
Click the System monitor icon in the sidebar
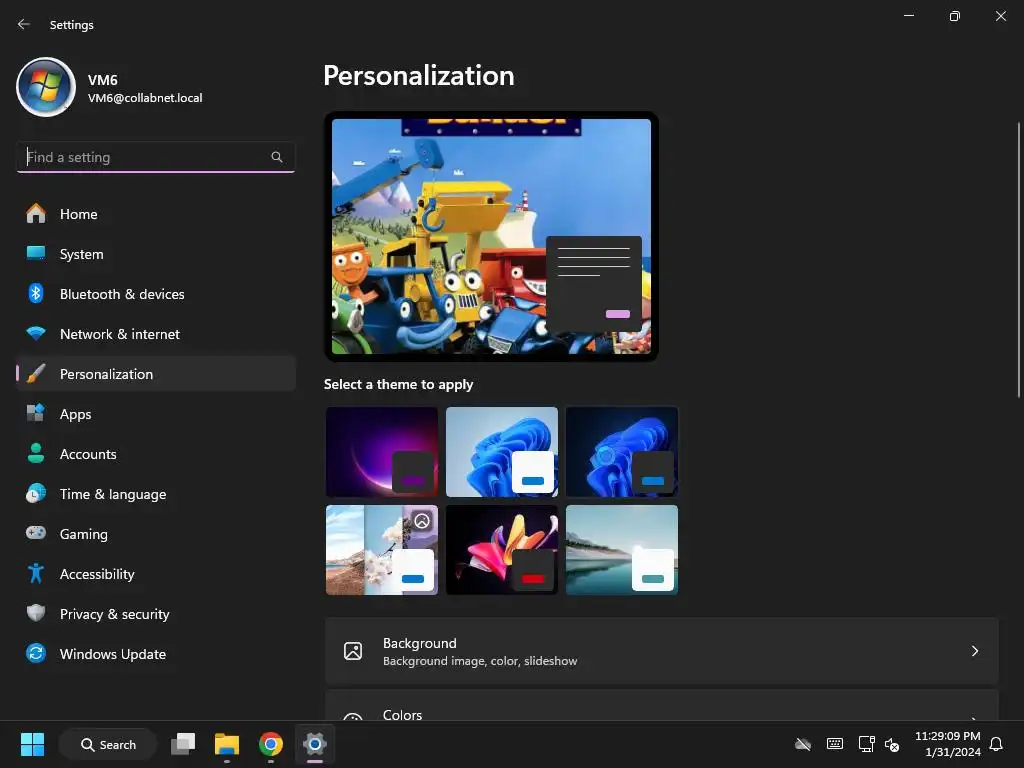pyautogui.click(x=36, y=253)
